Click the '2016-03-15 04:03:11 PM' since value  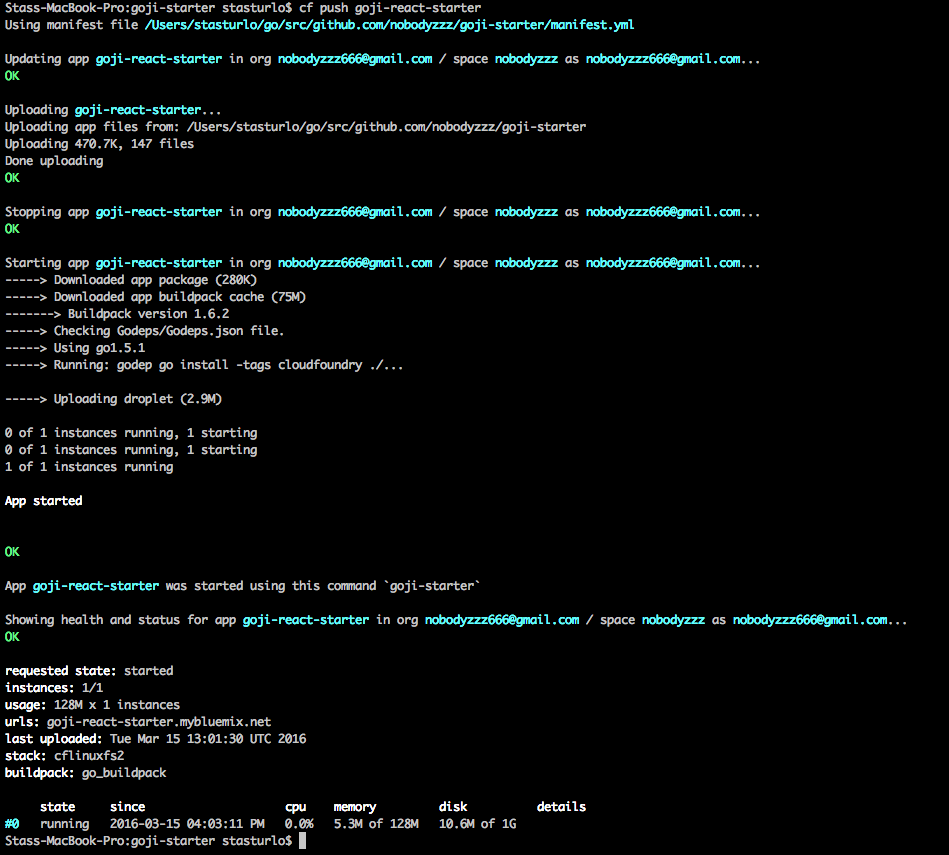click(187, 824)
